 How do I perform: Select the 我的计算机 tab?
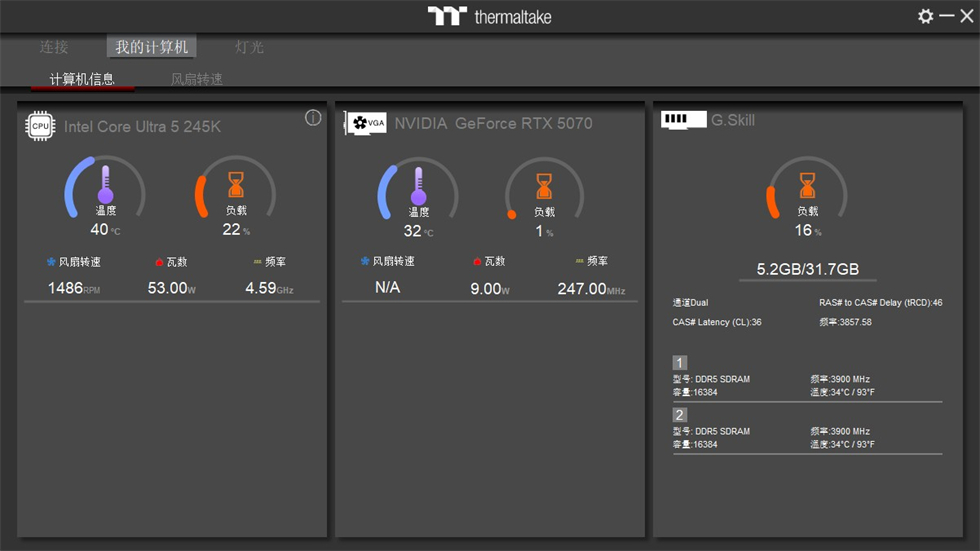151,47
